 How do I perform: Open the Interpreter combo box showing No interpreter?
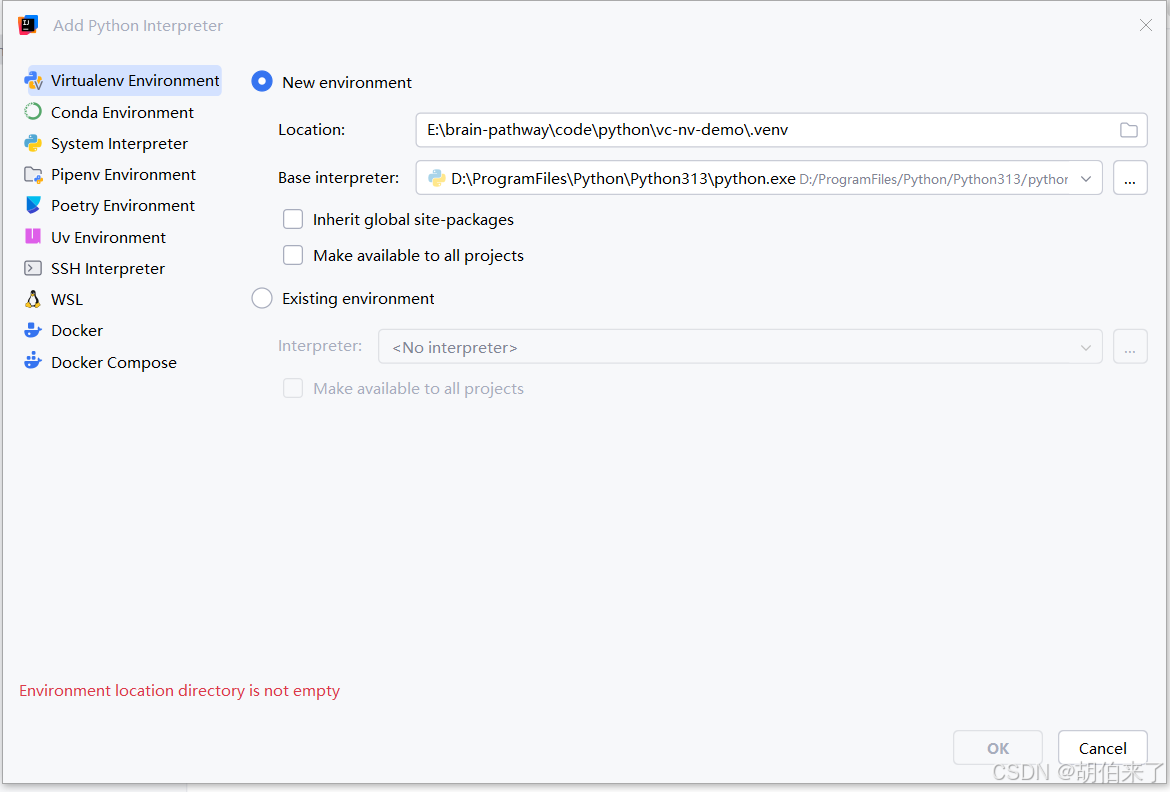point(740,347)
